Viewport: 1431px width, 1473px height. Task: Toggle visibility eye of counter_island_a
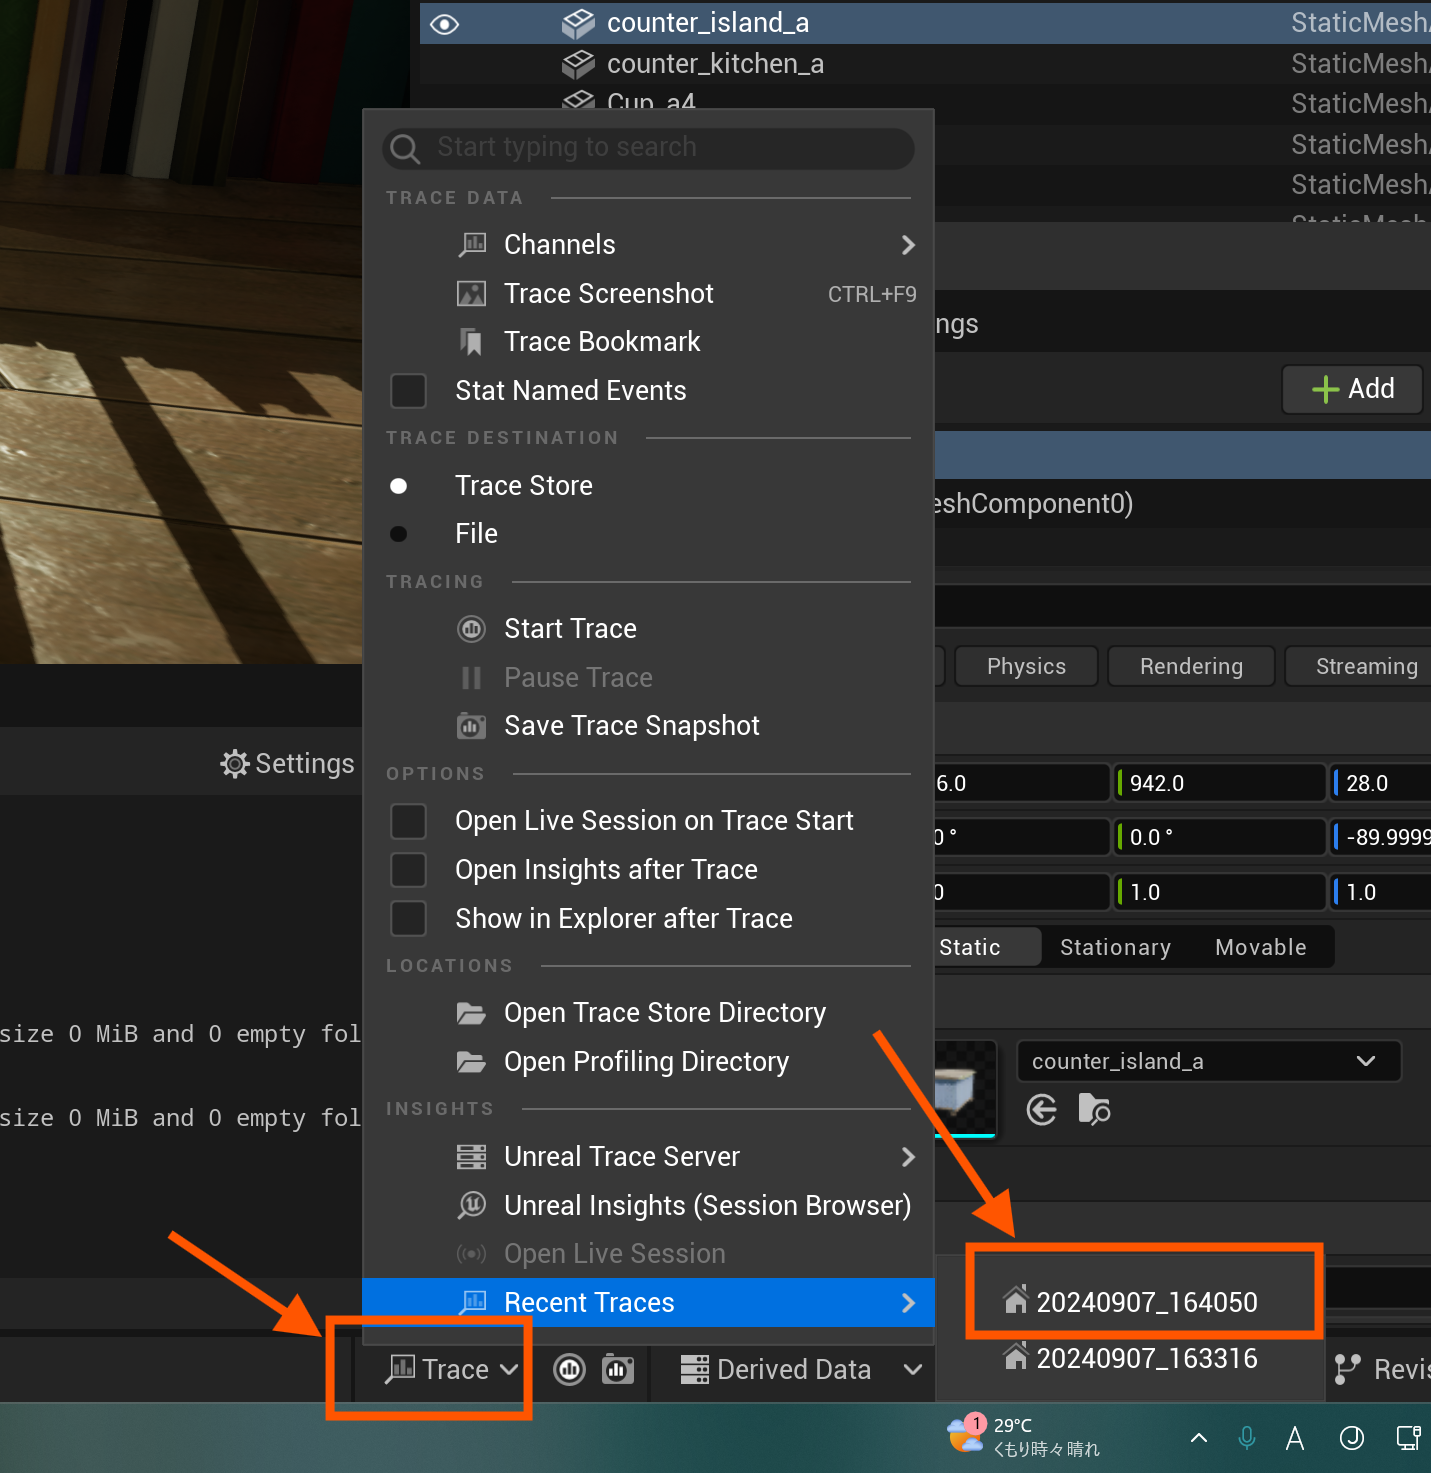click(x=444, y=24)
